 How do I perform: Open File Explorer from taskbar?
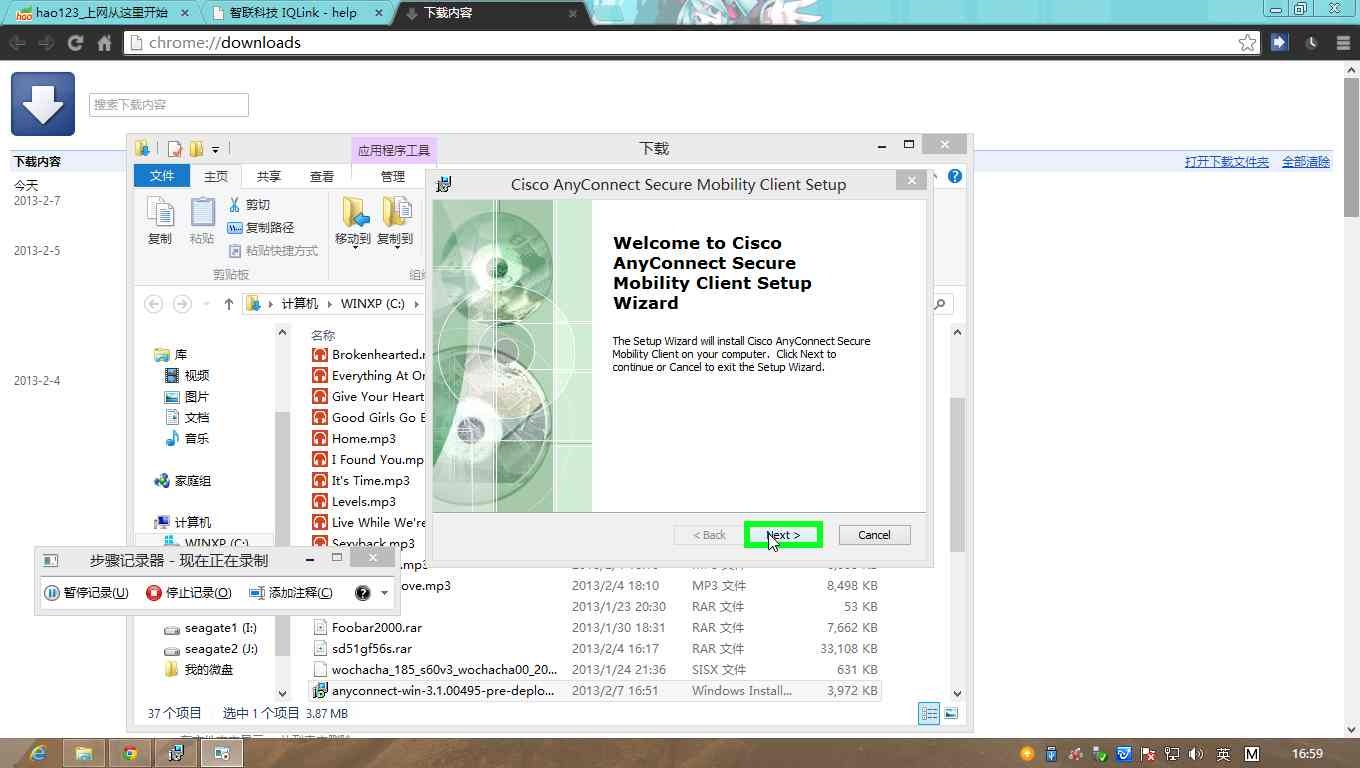(83, 753)
